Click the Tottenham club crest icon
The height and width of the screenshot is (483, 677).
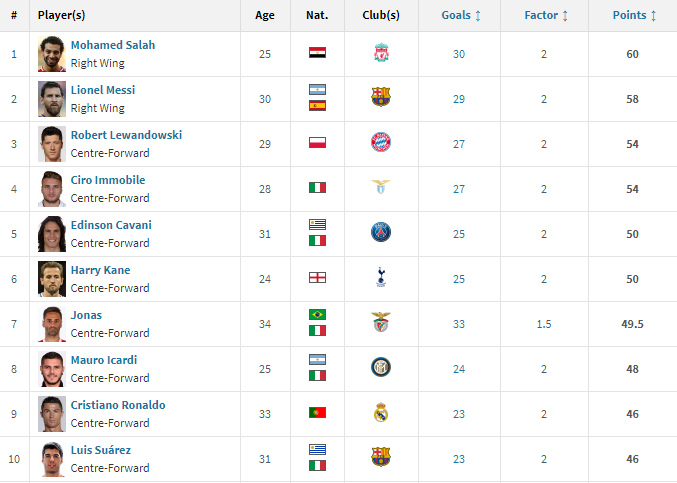click(x=380, y=278)
